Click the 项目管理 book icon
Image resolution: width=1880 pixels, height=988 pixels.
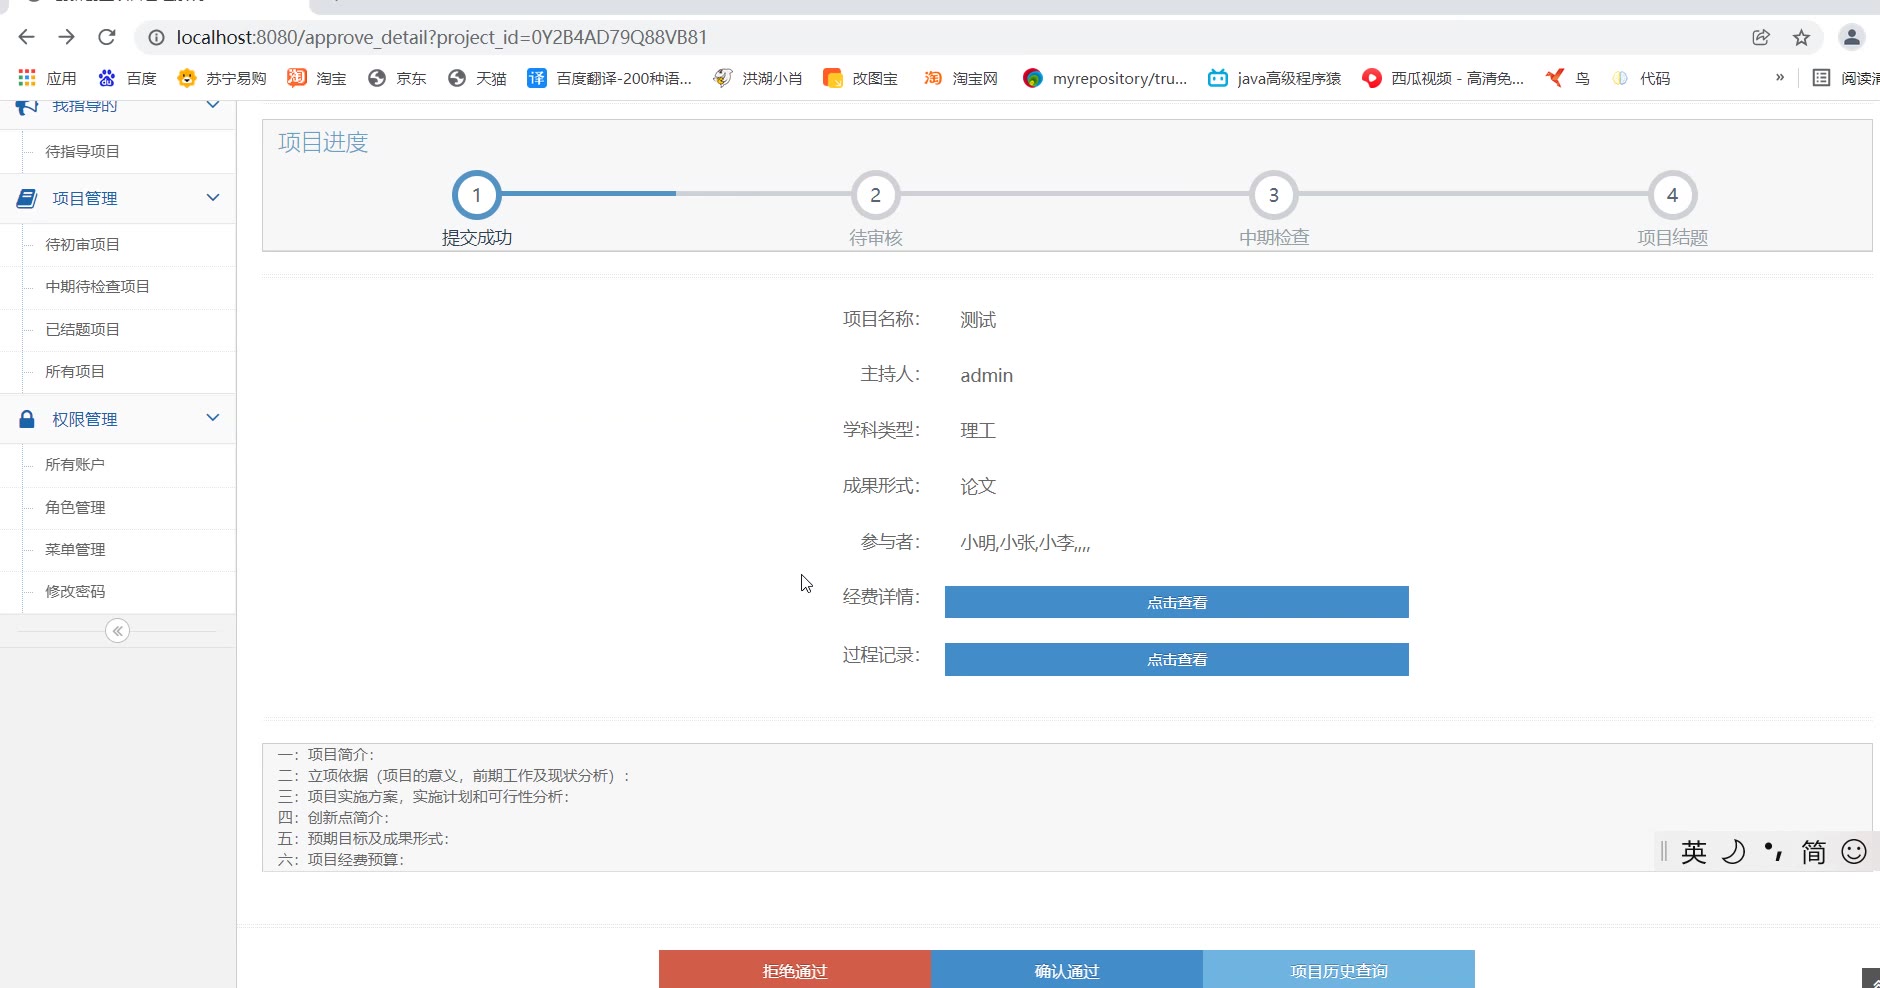pyautogui.click(x=27, y=198)
